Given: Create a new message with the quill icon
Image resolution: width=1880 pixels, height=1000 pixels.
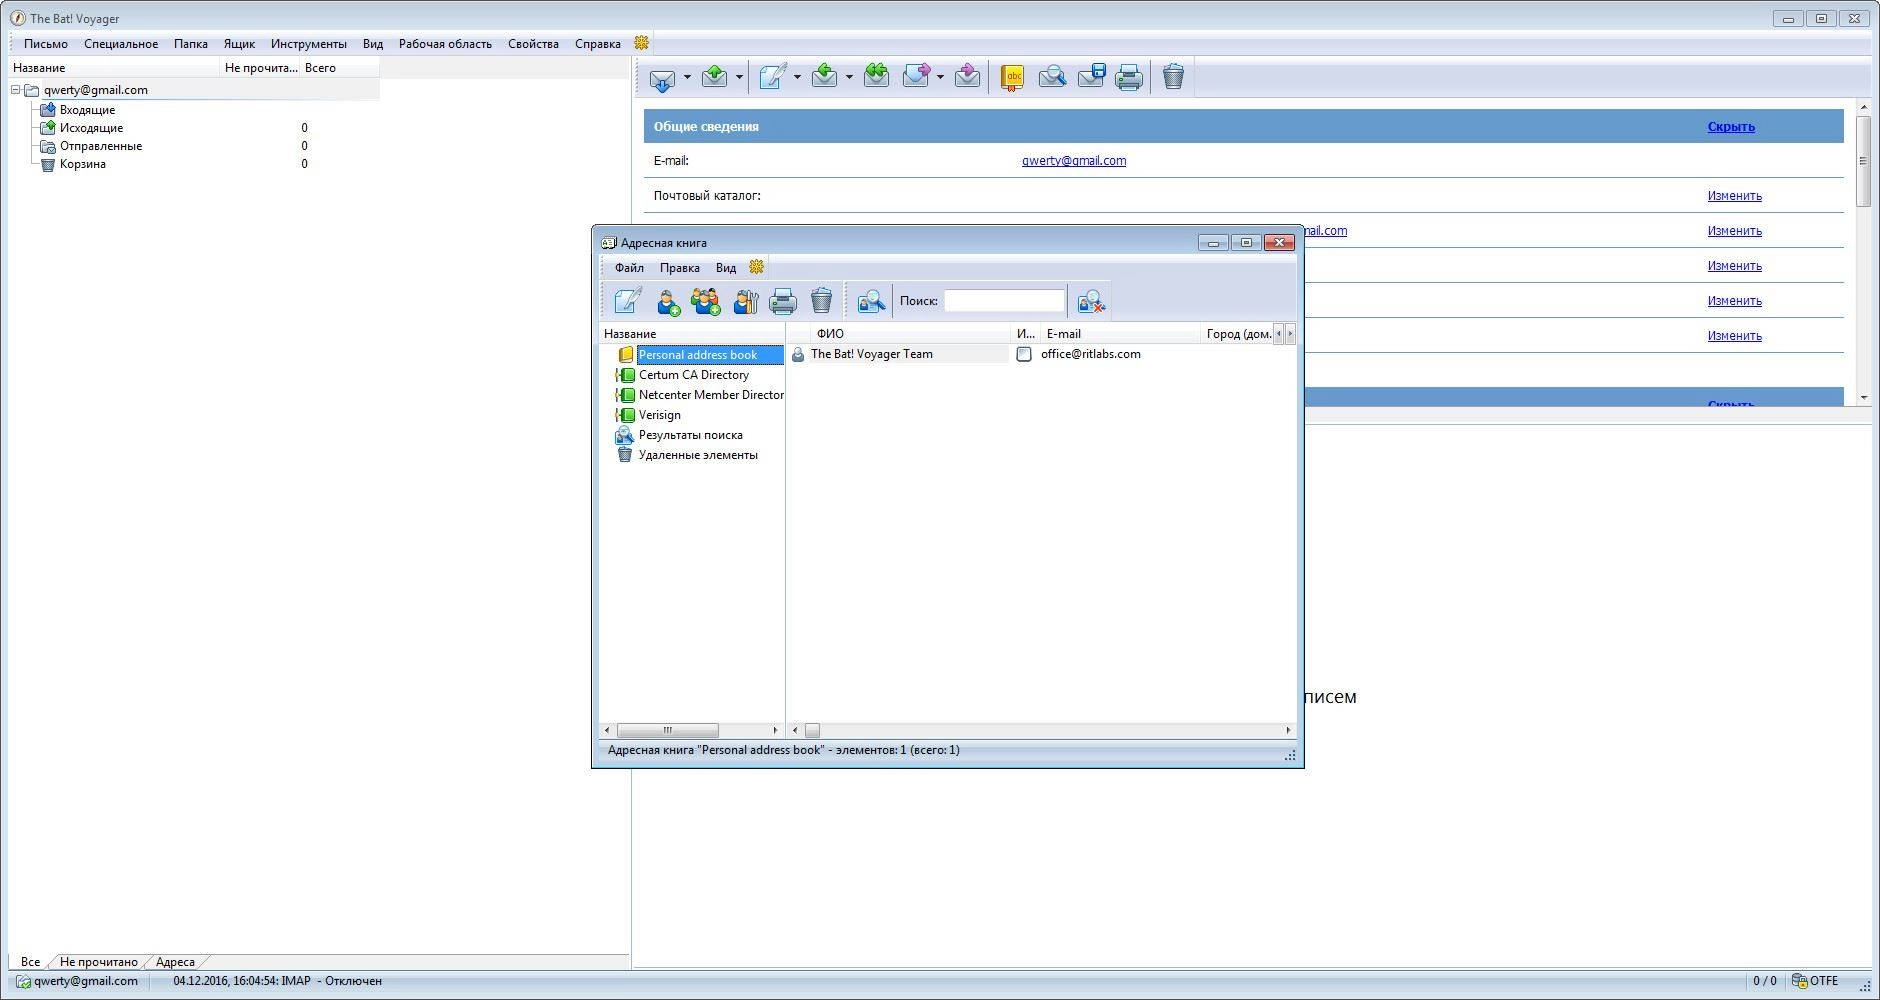Looking at the screenshot, I should [772, 77].
